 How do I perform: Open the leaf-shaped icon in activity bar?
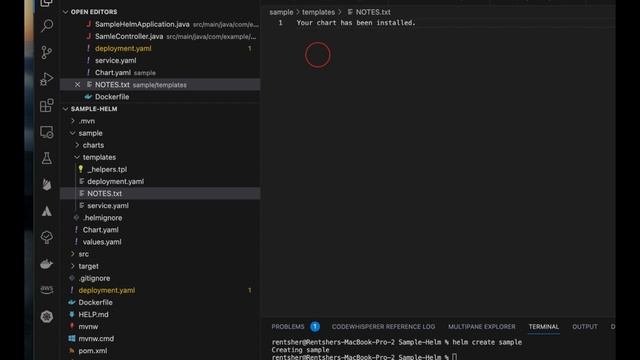(47, 184)
